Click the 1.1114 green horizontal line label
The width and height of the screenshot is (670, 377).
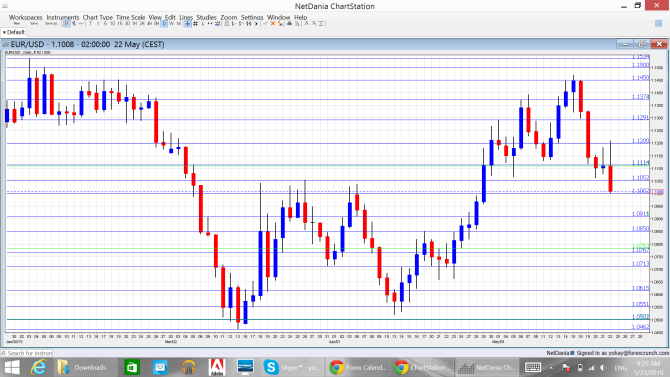click(x=640, y=163)
